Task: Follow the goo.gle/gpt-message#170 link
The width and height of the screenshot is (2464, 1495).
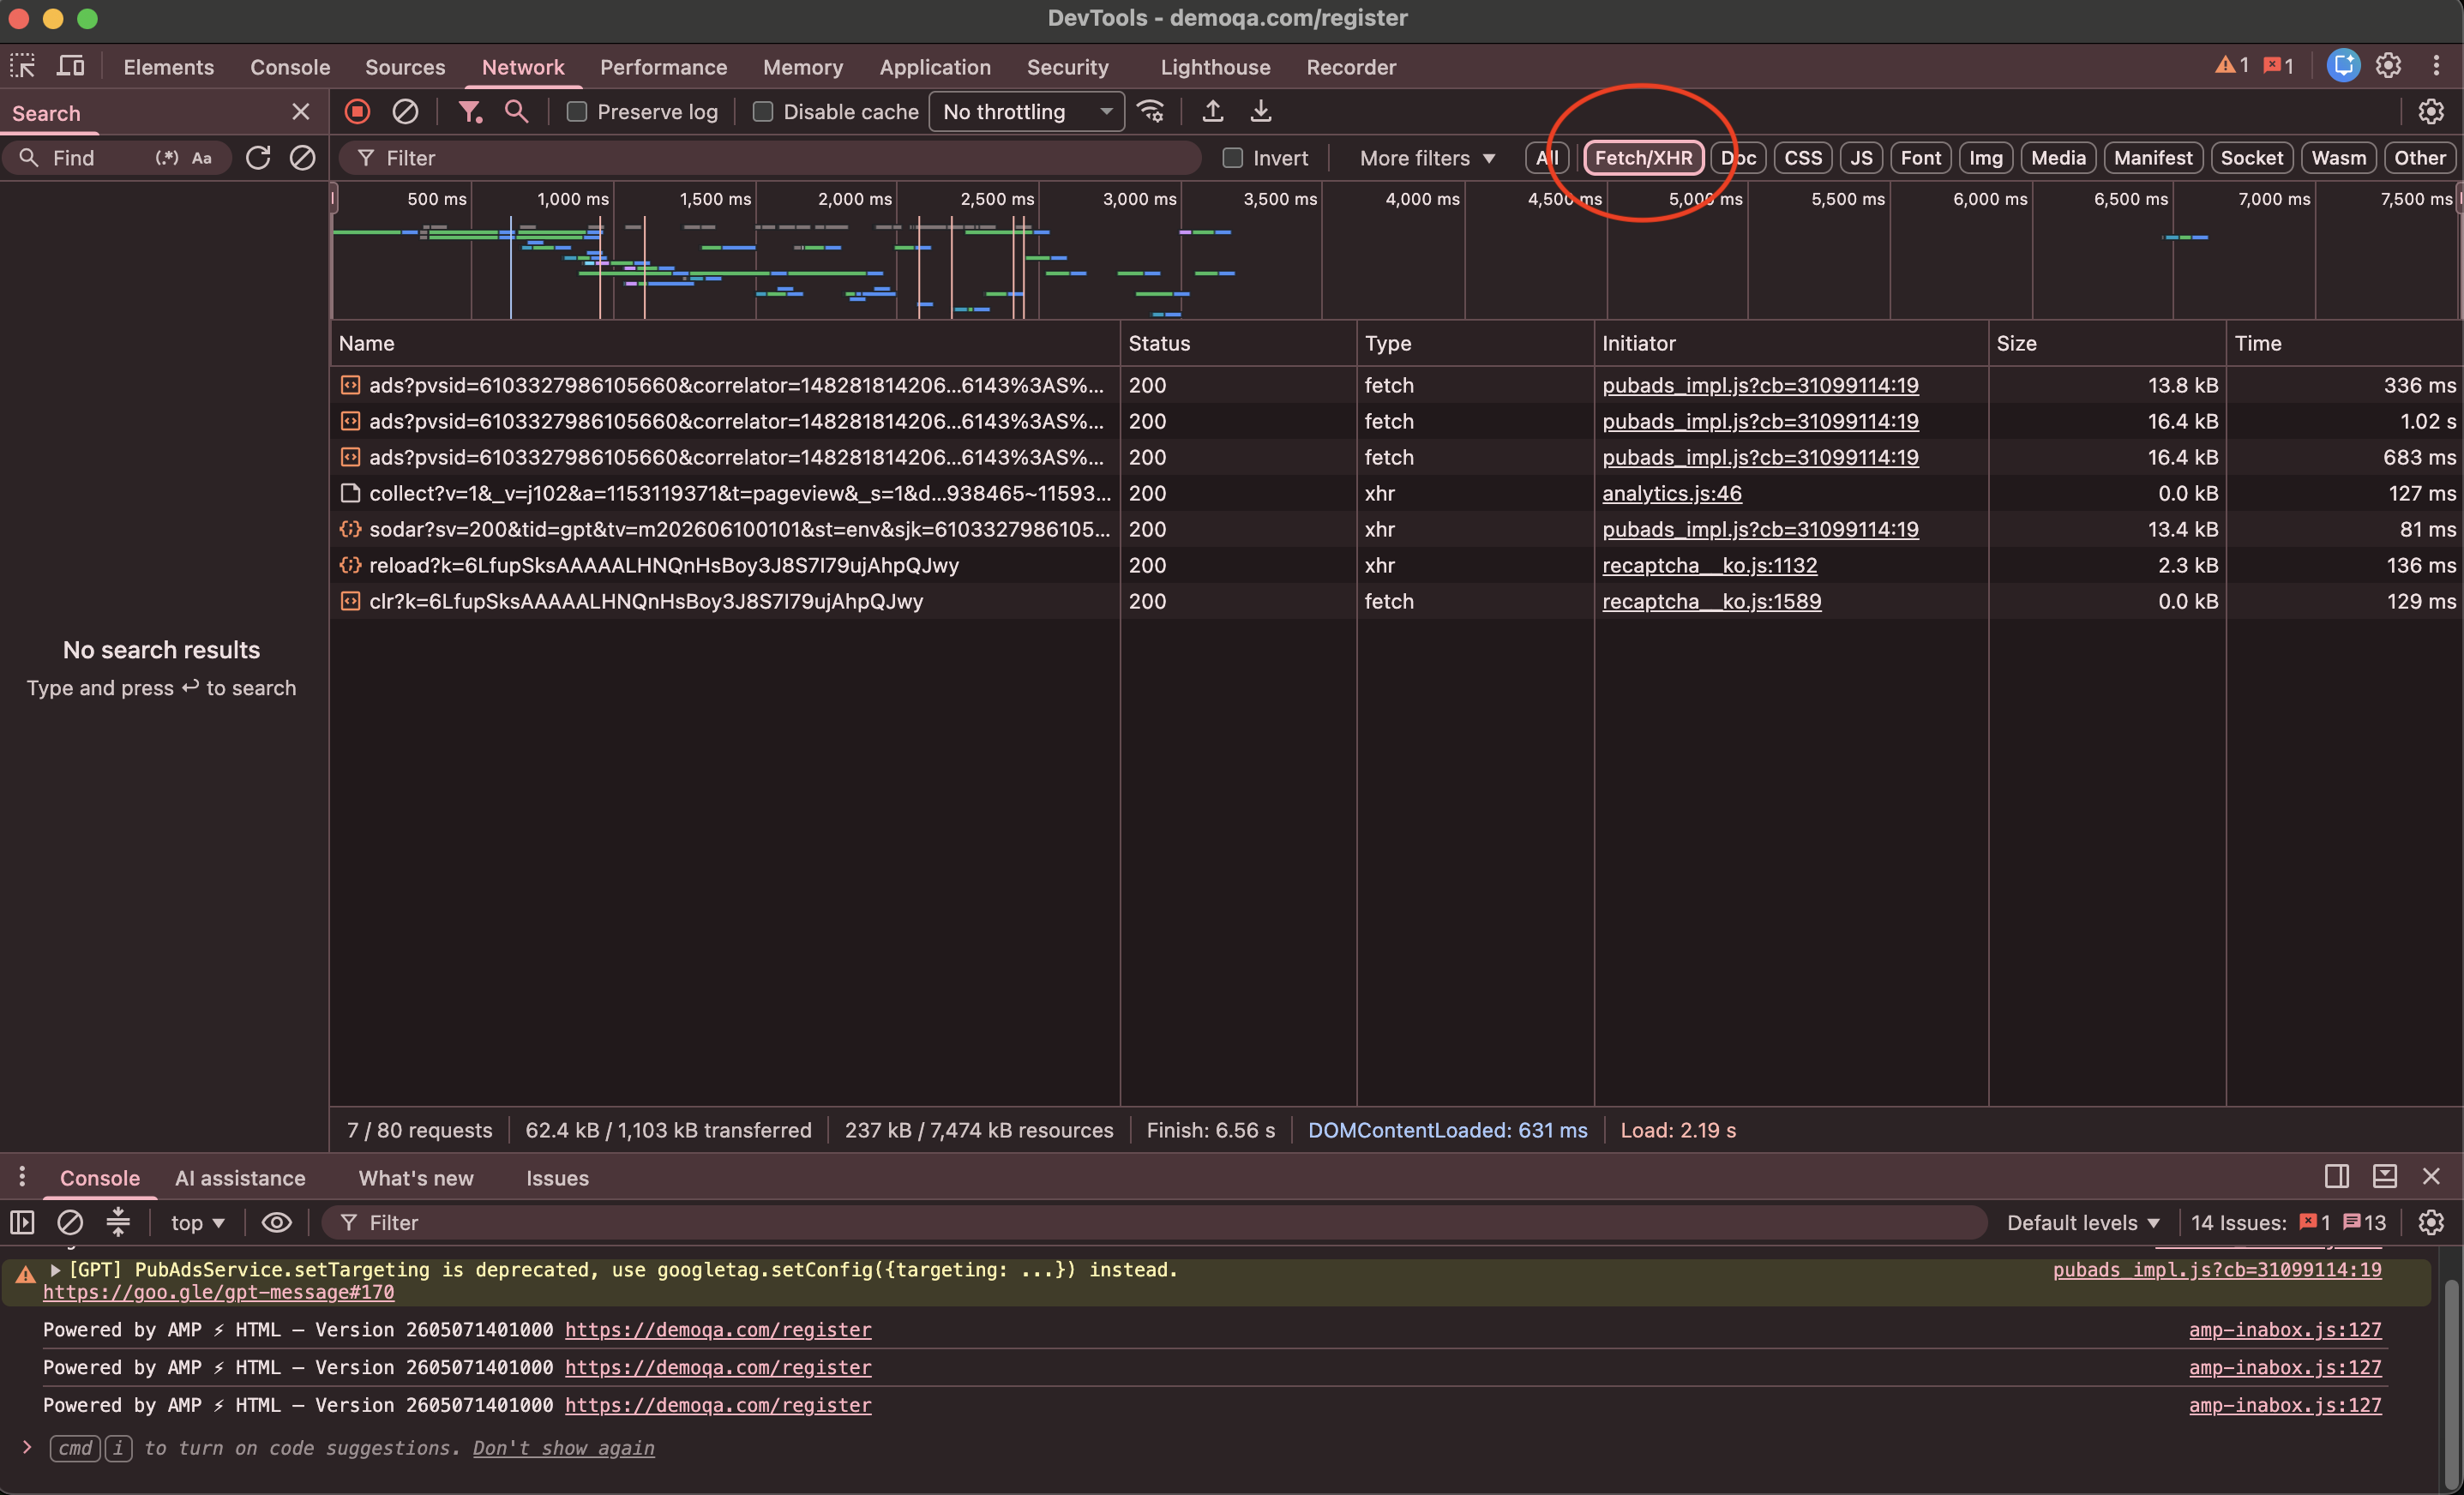Action: coord(218,1292)
